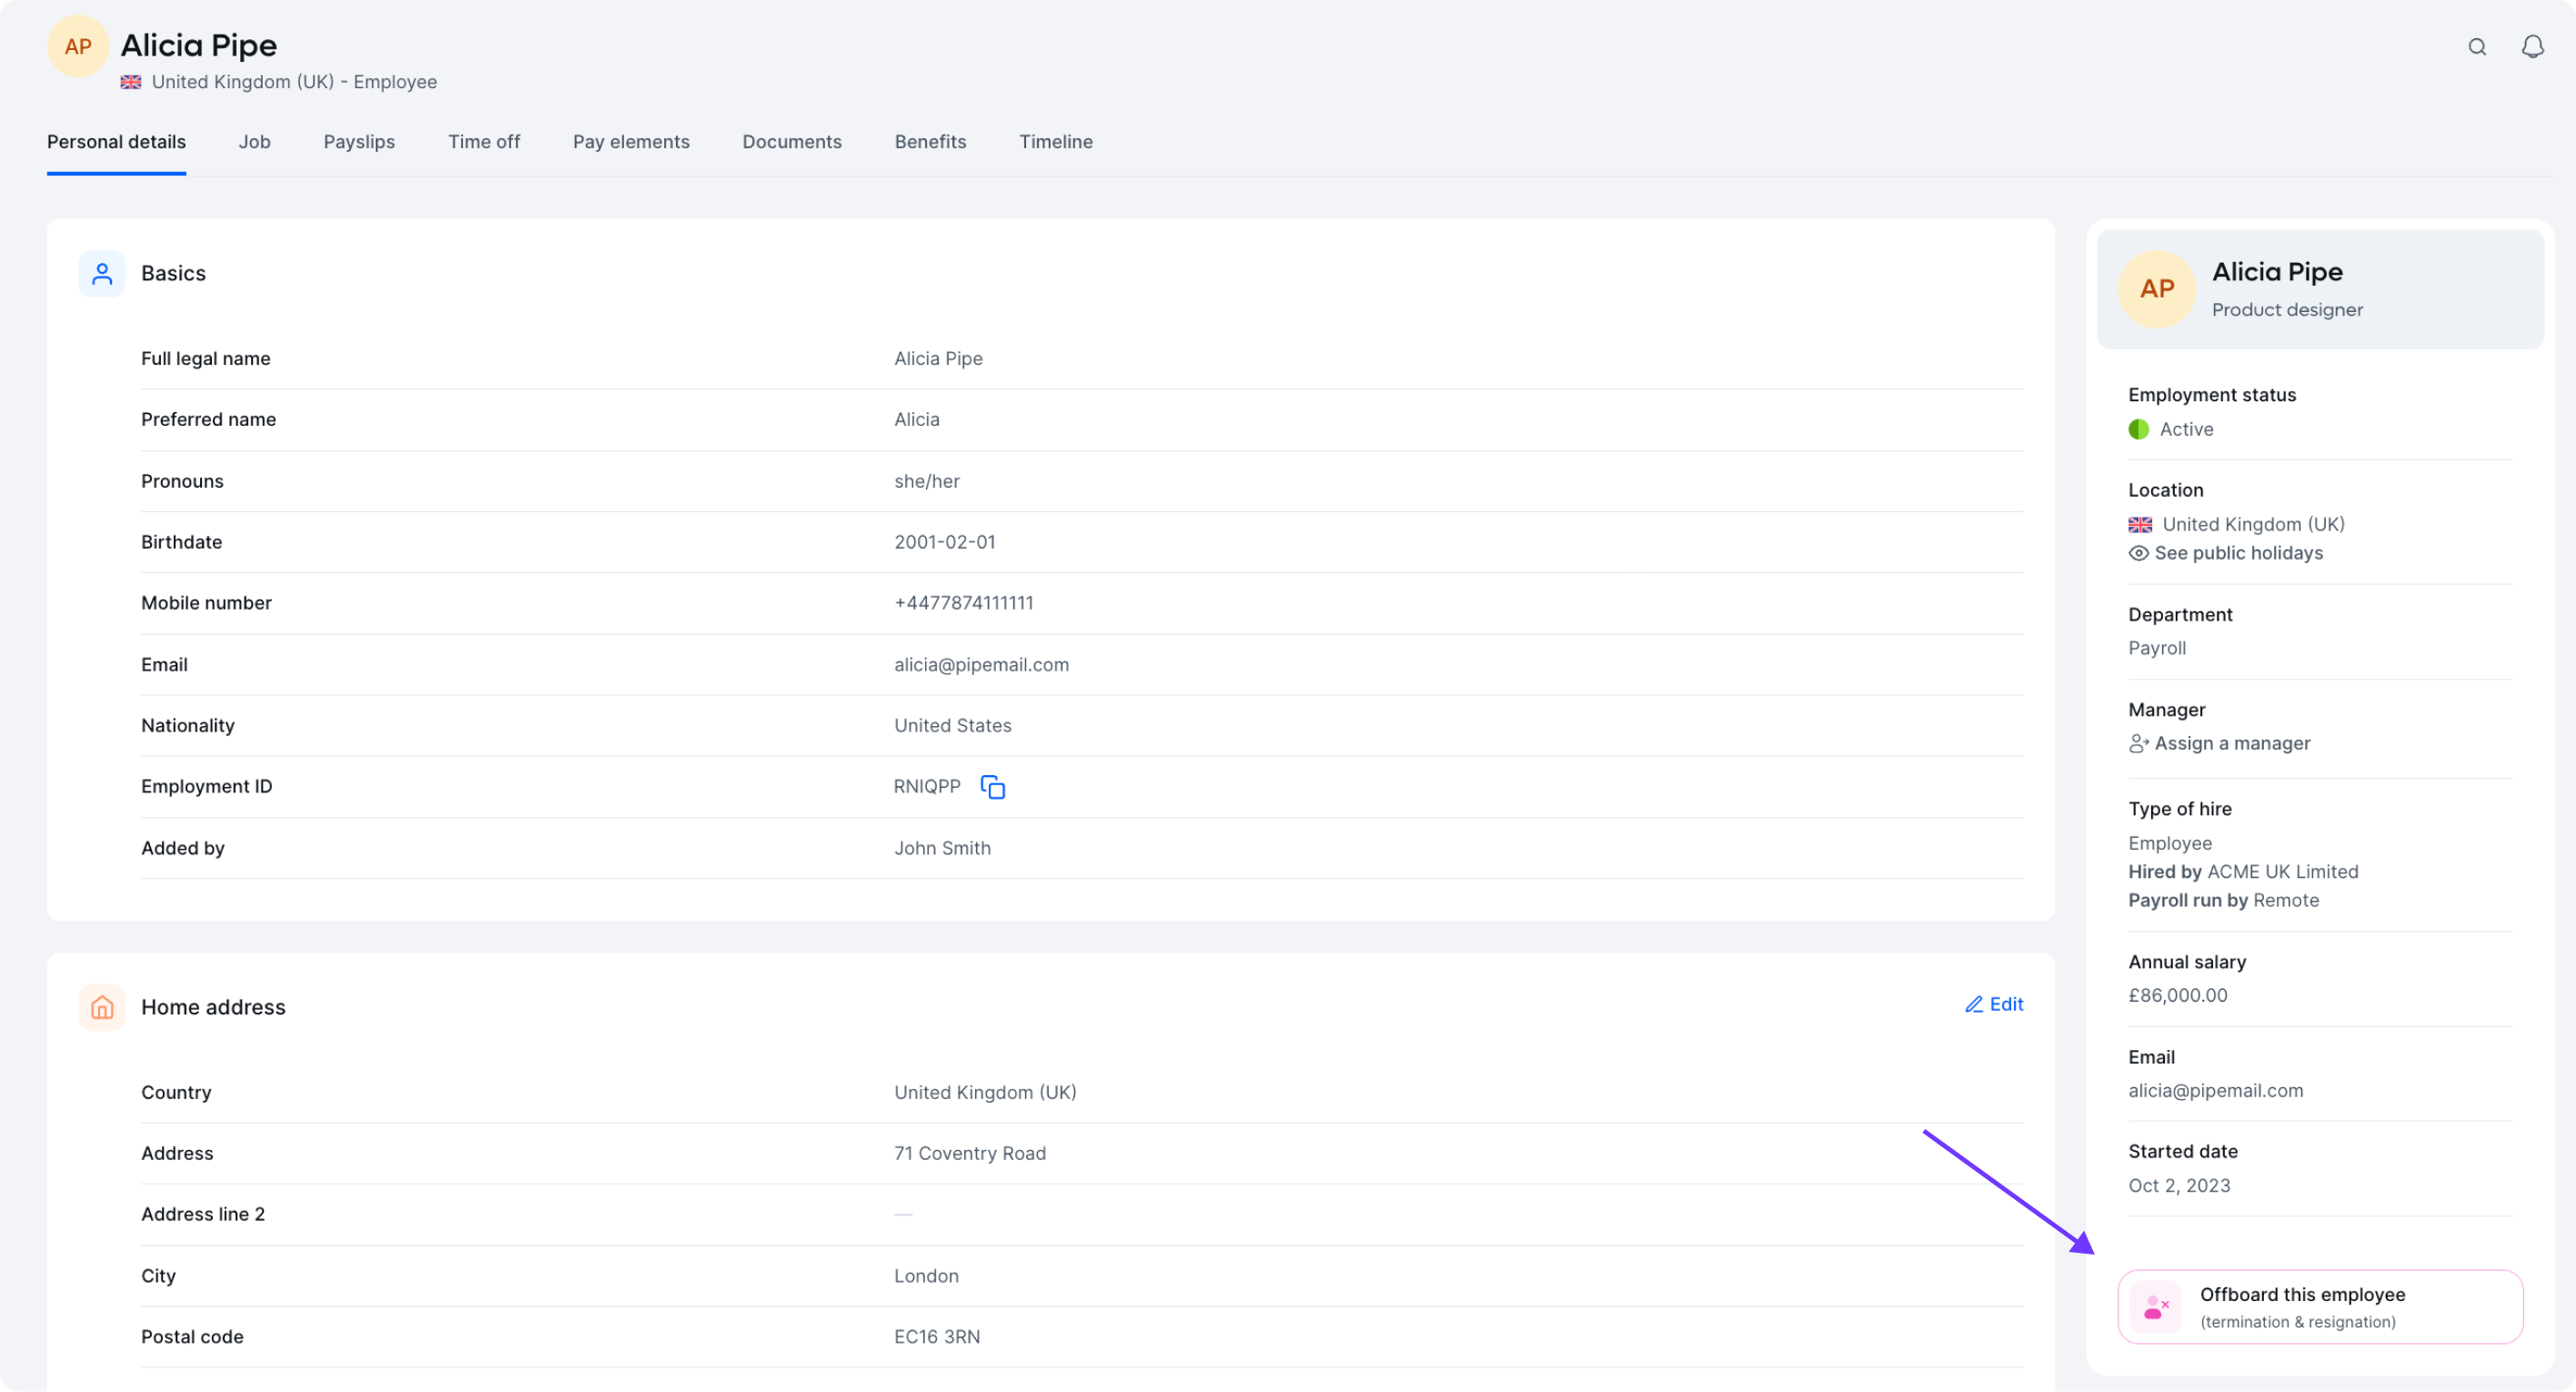Open the search icon
The height and width of the screenshot is (1392, 2576).
pos(2478,46)
